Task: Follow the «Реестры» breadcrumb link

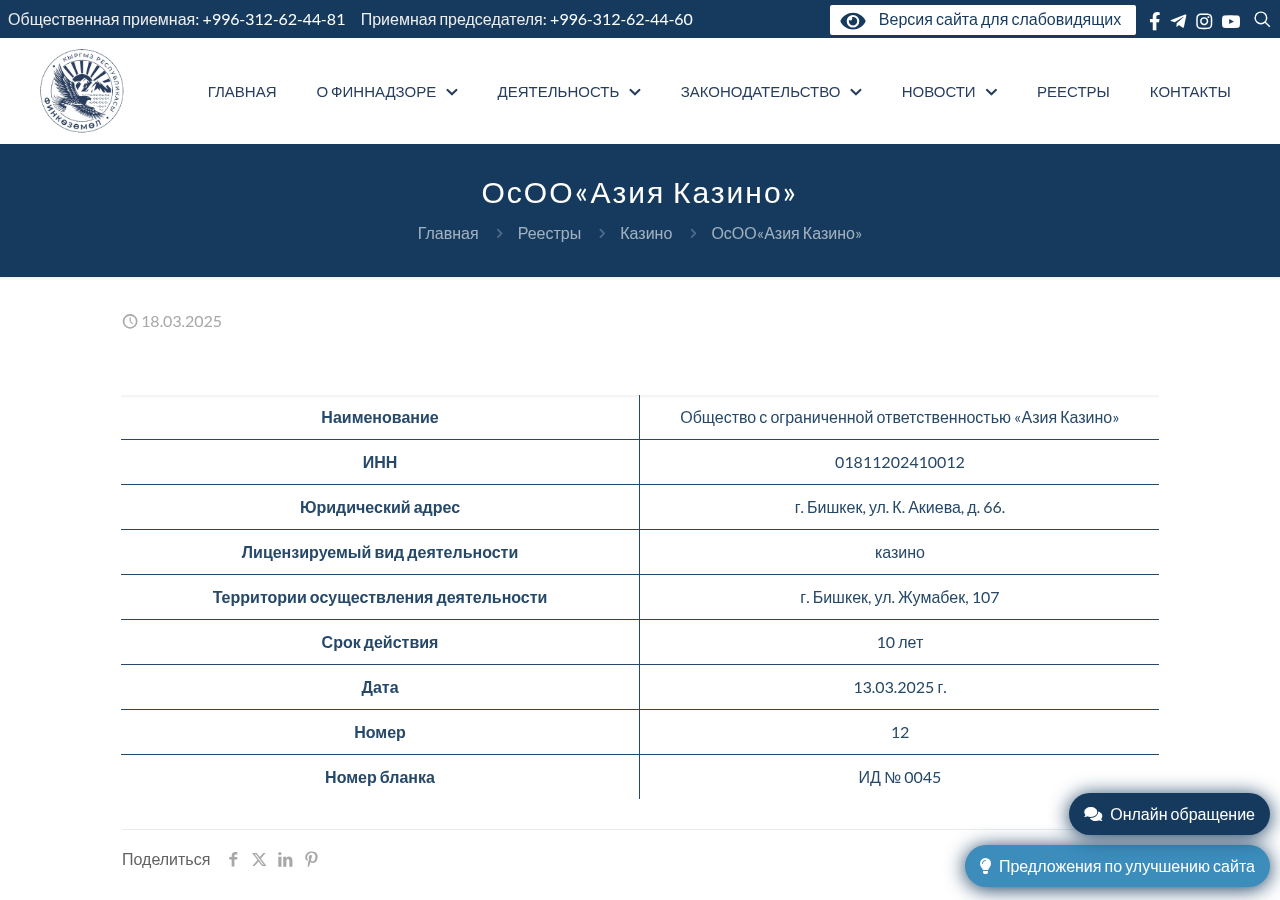Action: point(549,233)
